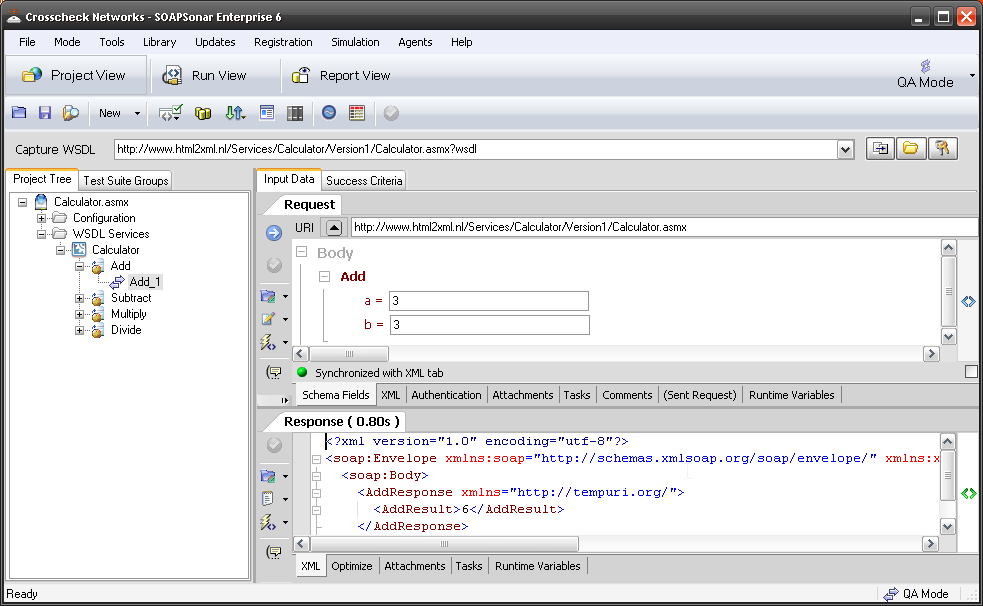Click the yellow cylinders database toolbar icon
This screenshot has width=983, height=606.
click(202, 113)
